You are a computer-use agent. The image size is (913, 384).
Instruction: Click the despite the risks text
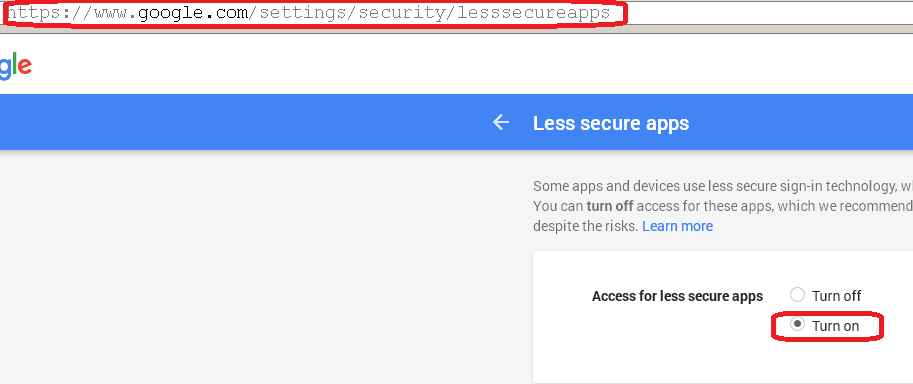(x=585, y=226)
